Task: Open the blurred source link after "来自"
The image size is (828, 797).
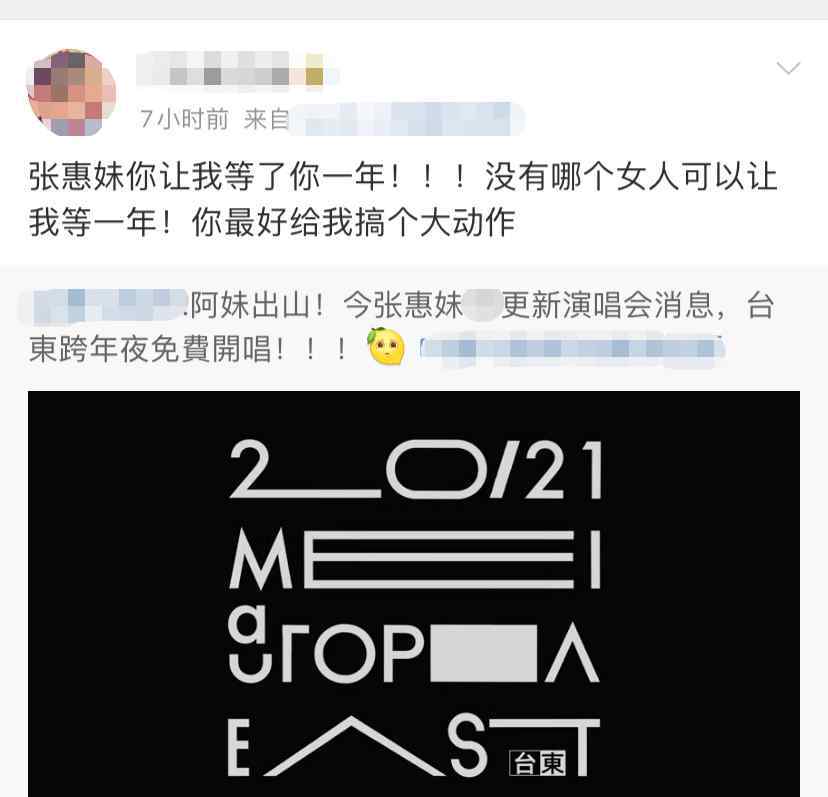Action: pos(407,119)
